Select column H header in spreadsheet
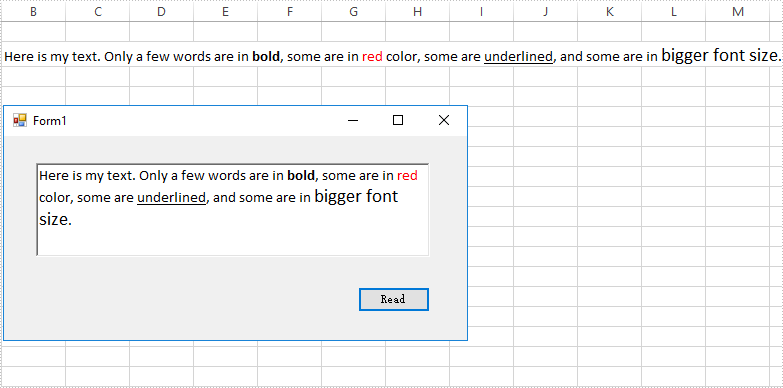 pos(417,11)
